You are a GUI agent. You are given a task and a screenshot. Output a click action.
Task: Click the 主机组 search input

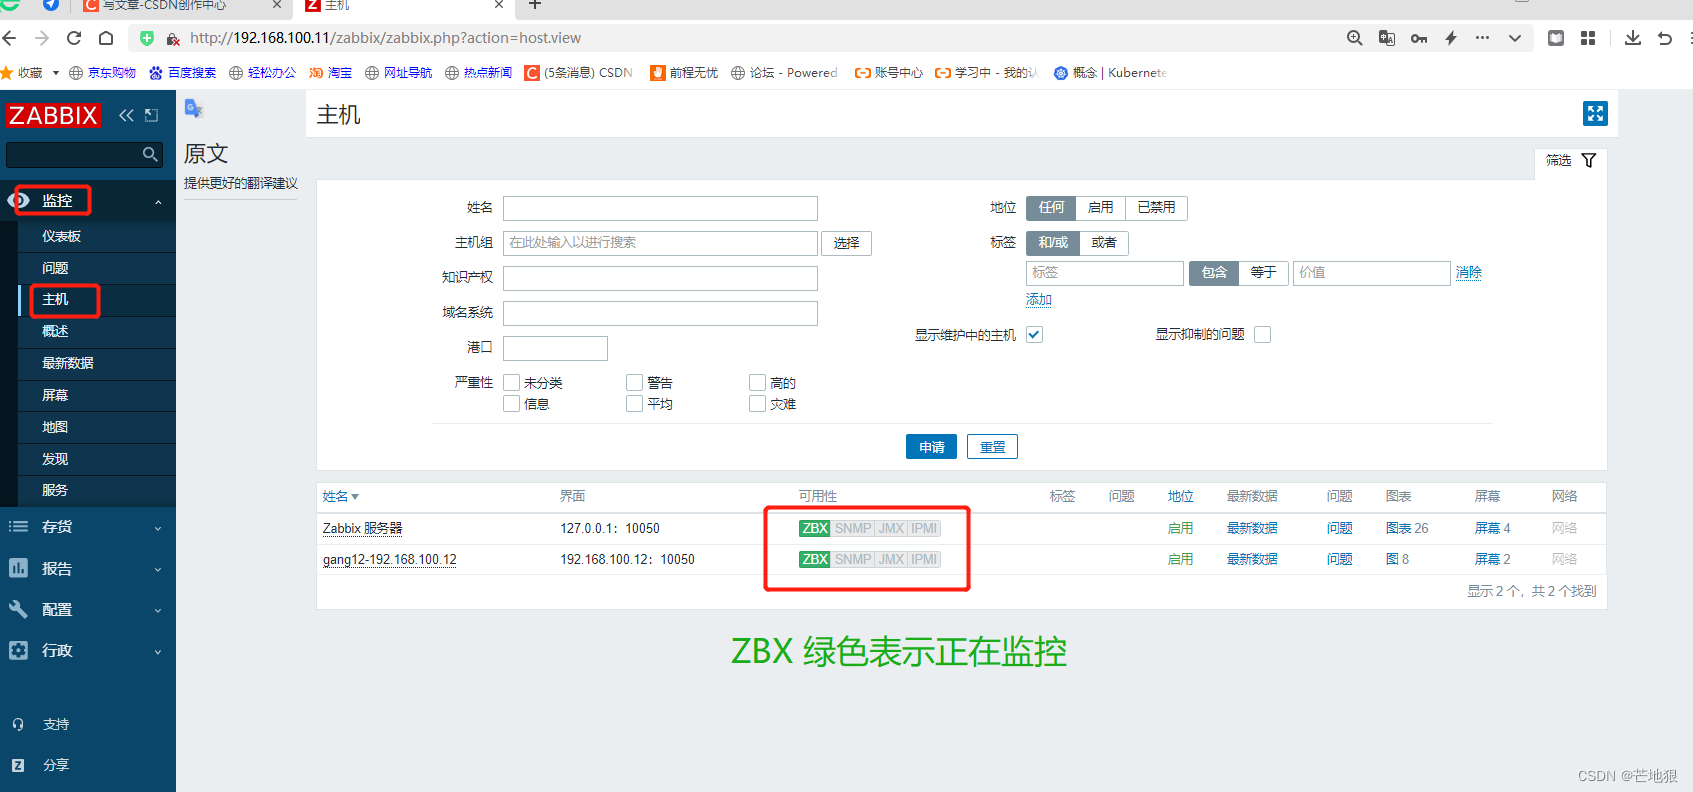tap(660, 243)
